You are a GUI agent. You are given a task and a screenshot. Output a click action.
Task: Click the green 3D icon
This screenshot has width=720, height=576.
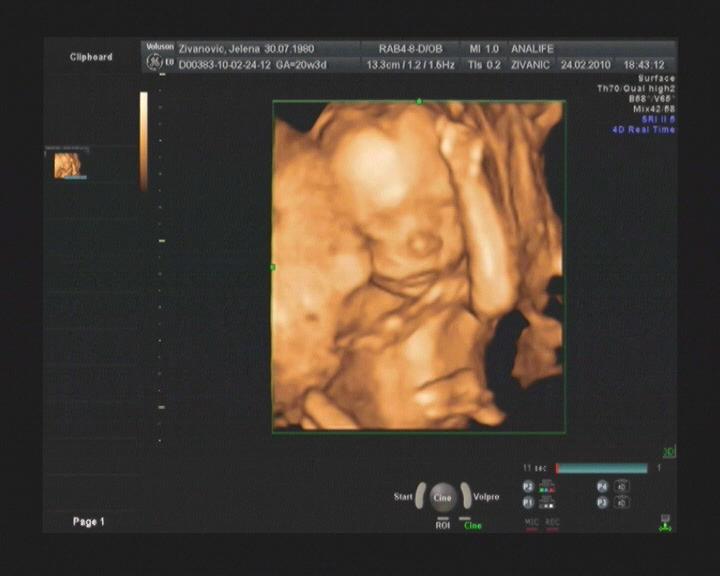pos(669,452)
